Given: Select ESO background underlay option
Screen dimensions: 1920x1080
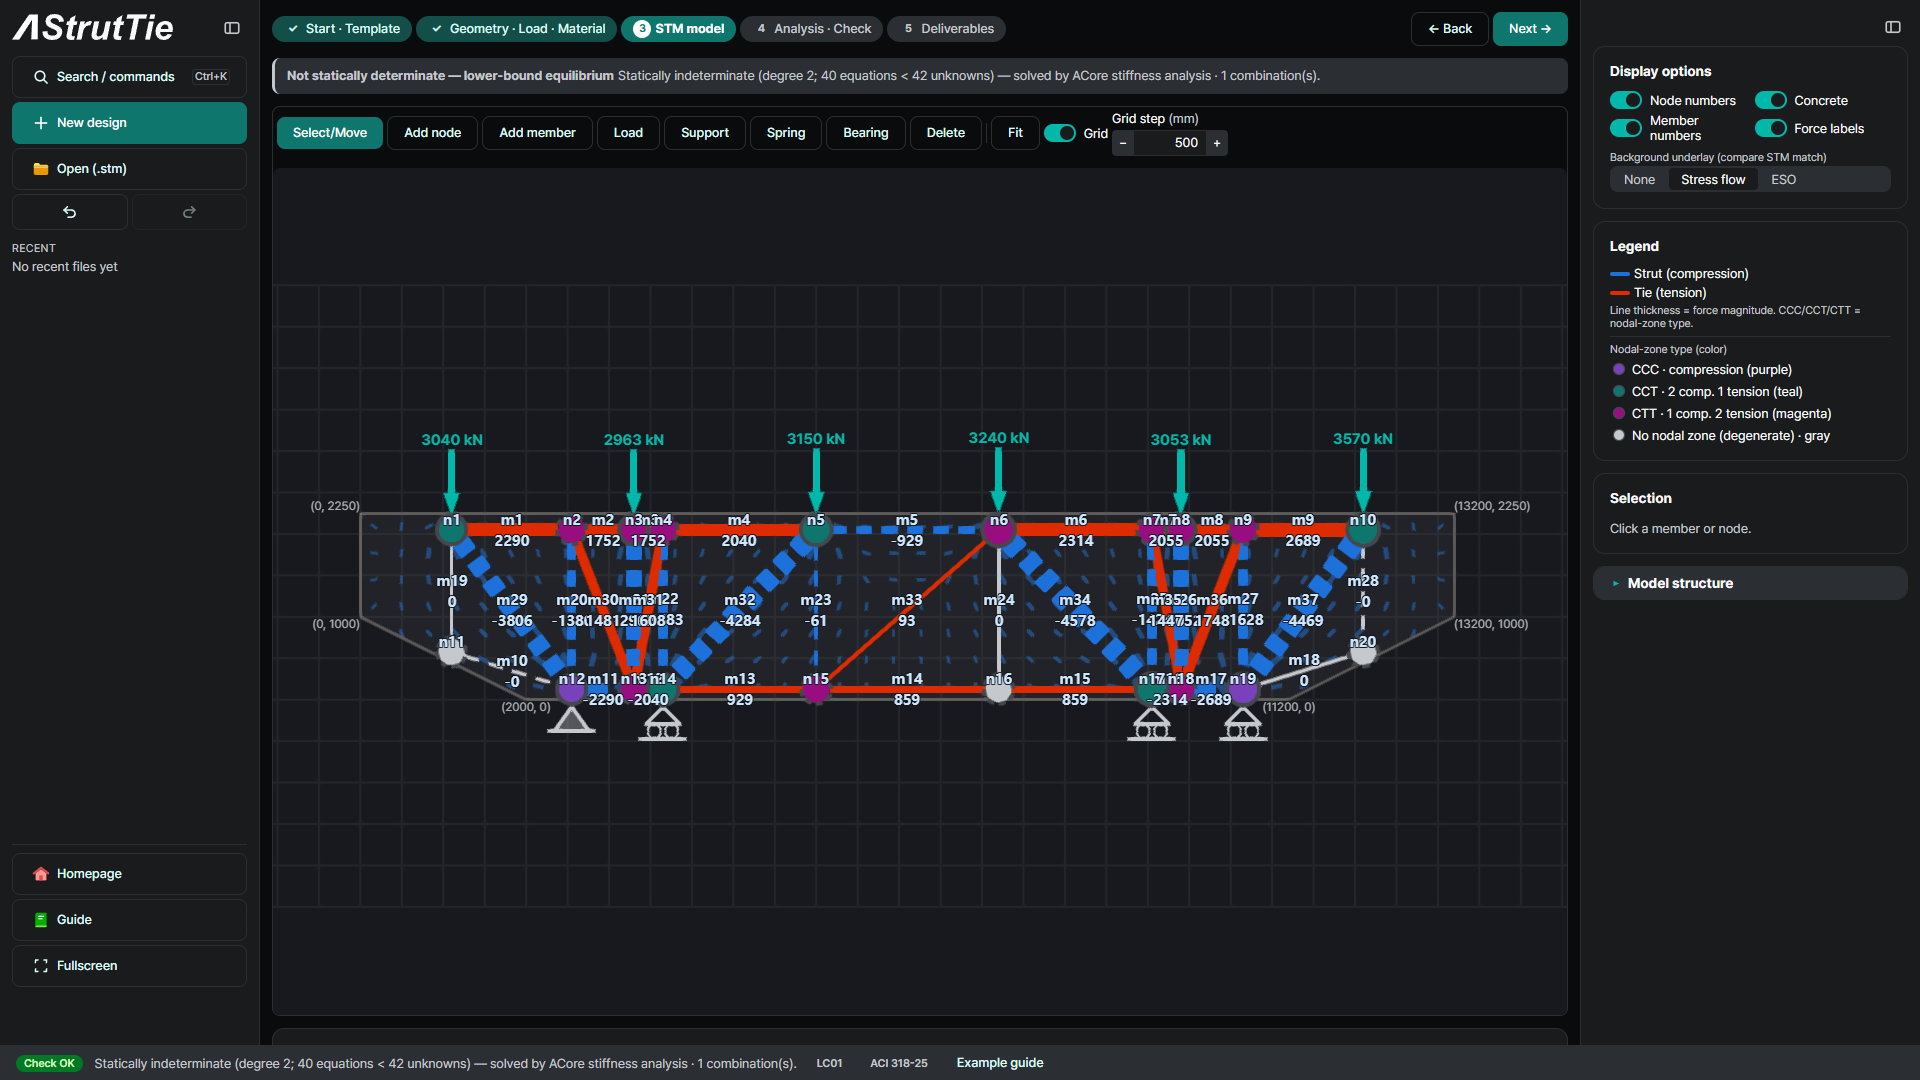Looking at the screenshot, I should point(1783,180).
